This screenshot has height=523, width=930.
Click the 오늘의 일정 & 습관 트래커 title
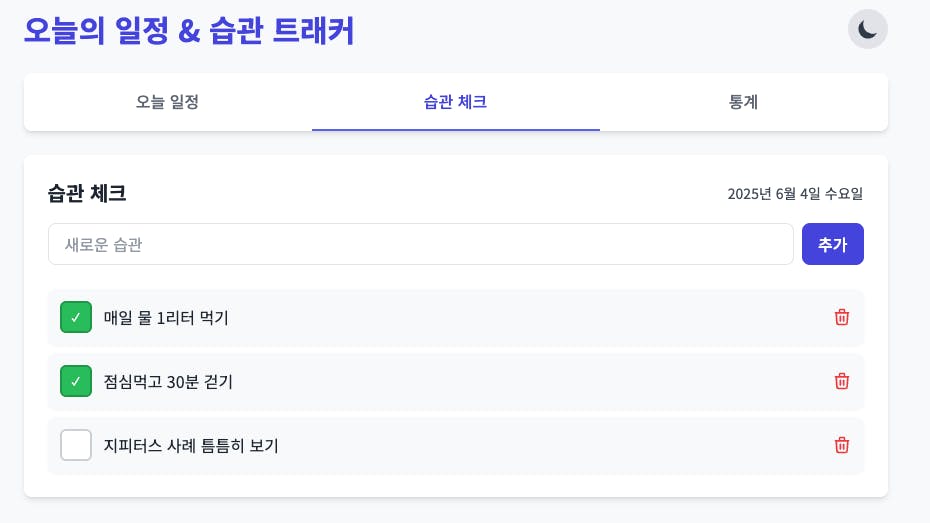pyautogui.click(x=189, y=30)
